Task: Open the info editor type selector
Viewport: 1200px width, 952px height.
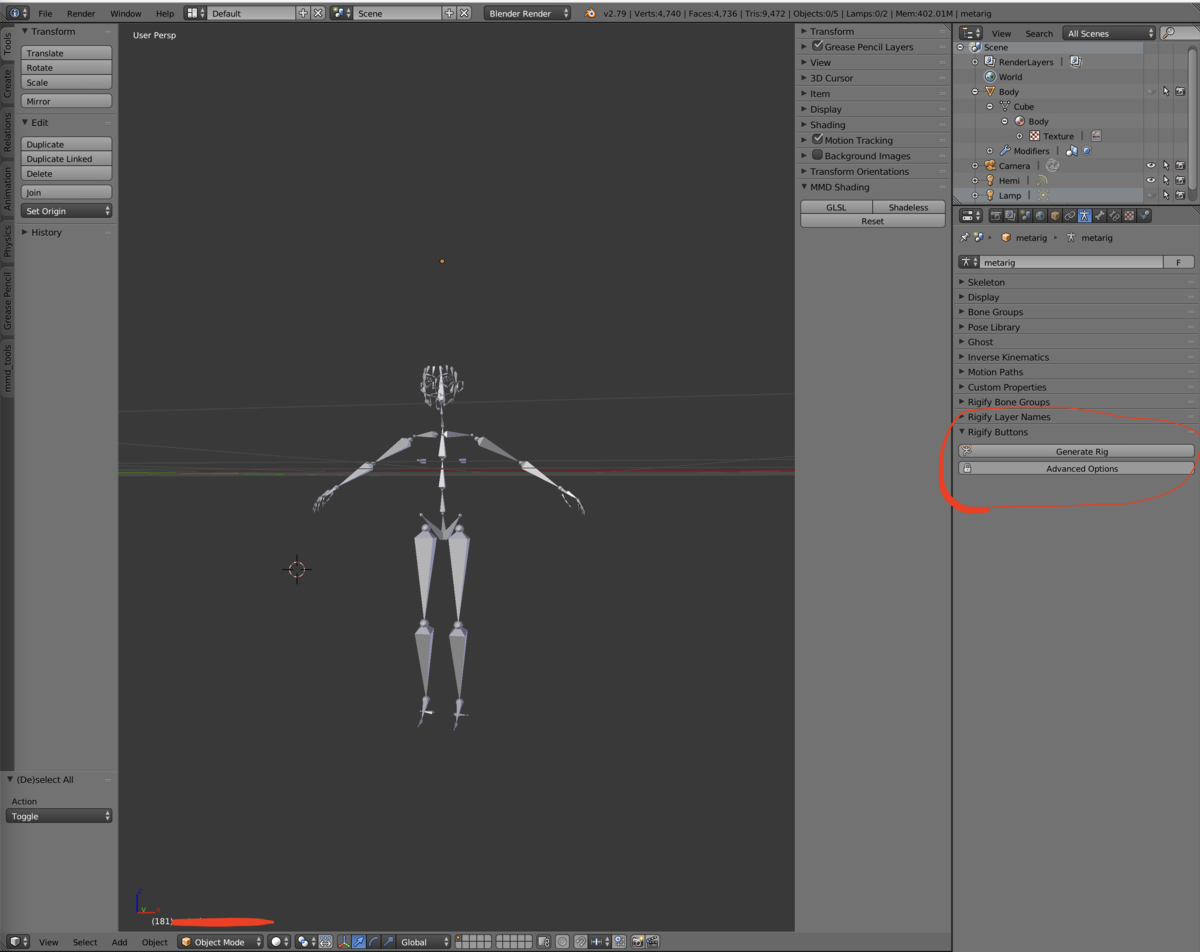Action: [19, 13]
